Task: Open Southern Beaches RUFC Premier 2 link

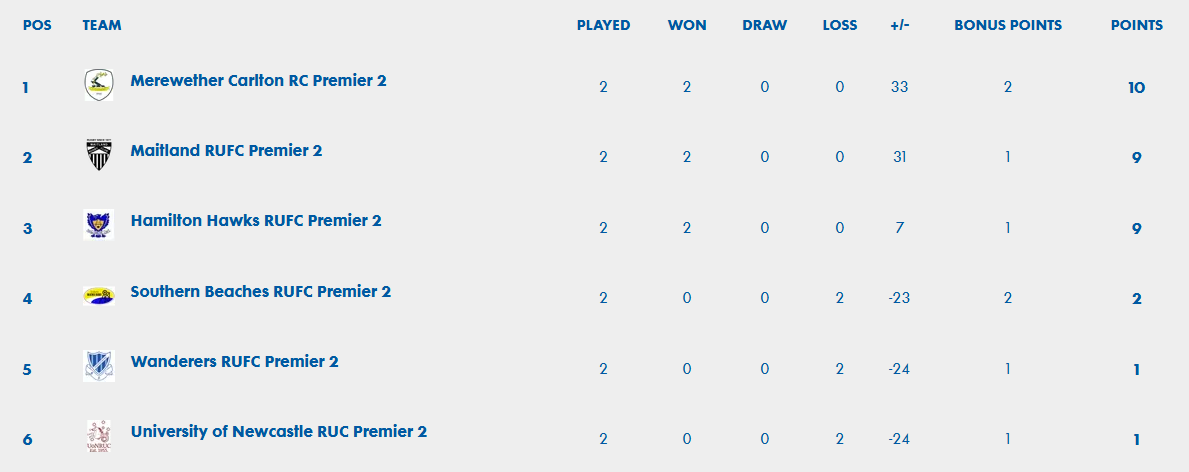Action: click(x=261, y=291)
